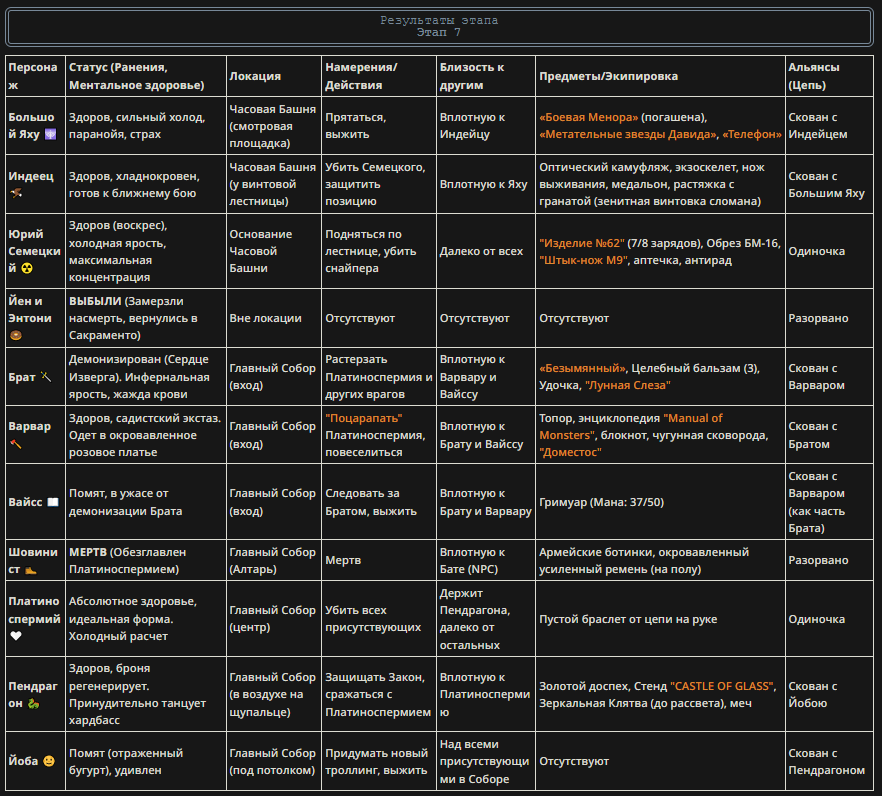Click the white book emoji beside Вайсс

(52, 502)
